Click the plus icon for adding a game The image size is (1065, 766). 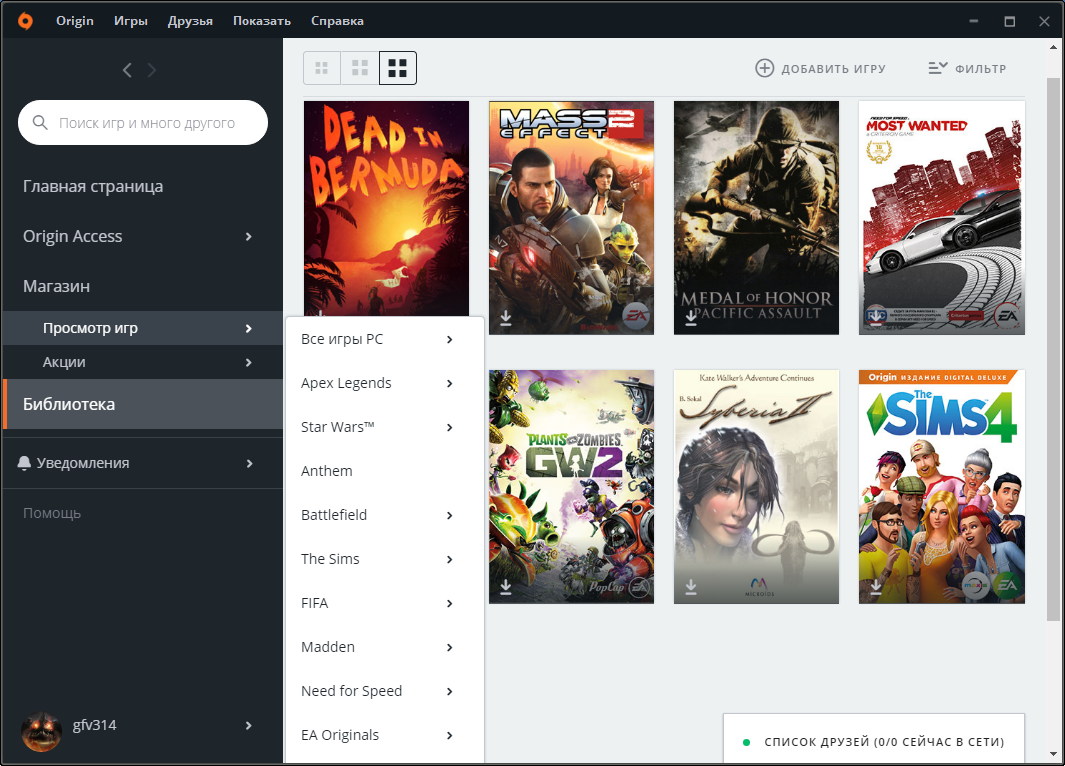[765, 68]
